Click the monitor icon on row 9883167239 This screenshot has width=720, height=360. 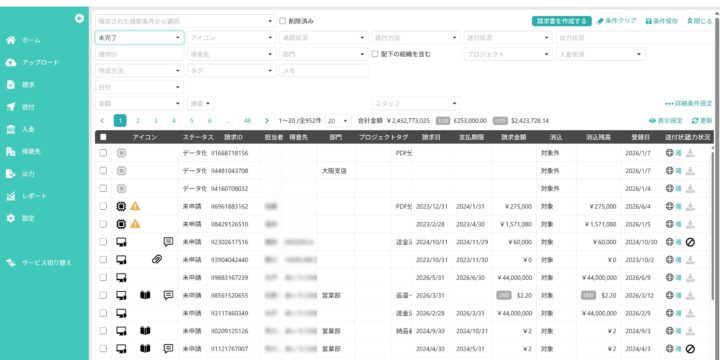(121, 277)
